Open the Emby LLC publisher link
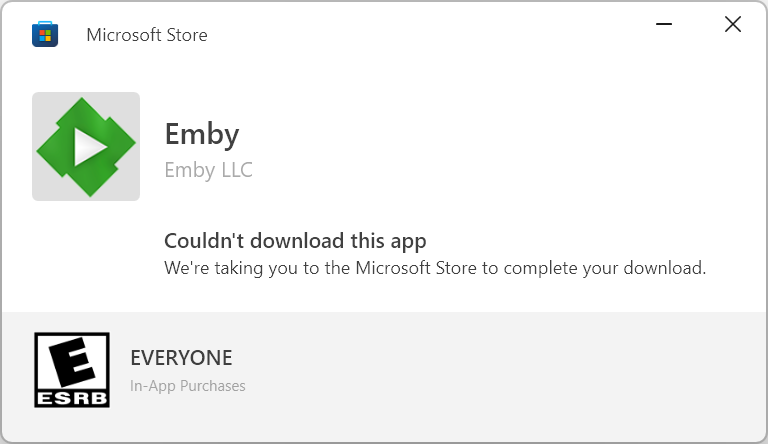The image size is (768, 444). (x=208, y=170)
